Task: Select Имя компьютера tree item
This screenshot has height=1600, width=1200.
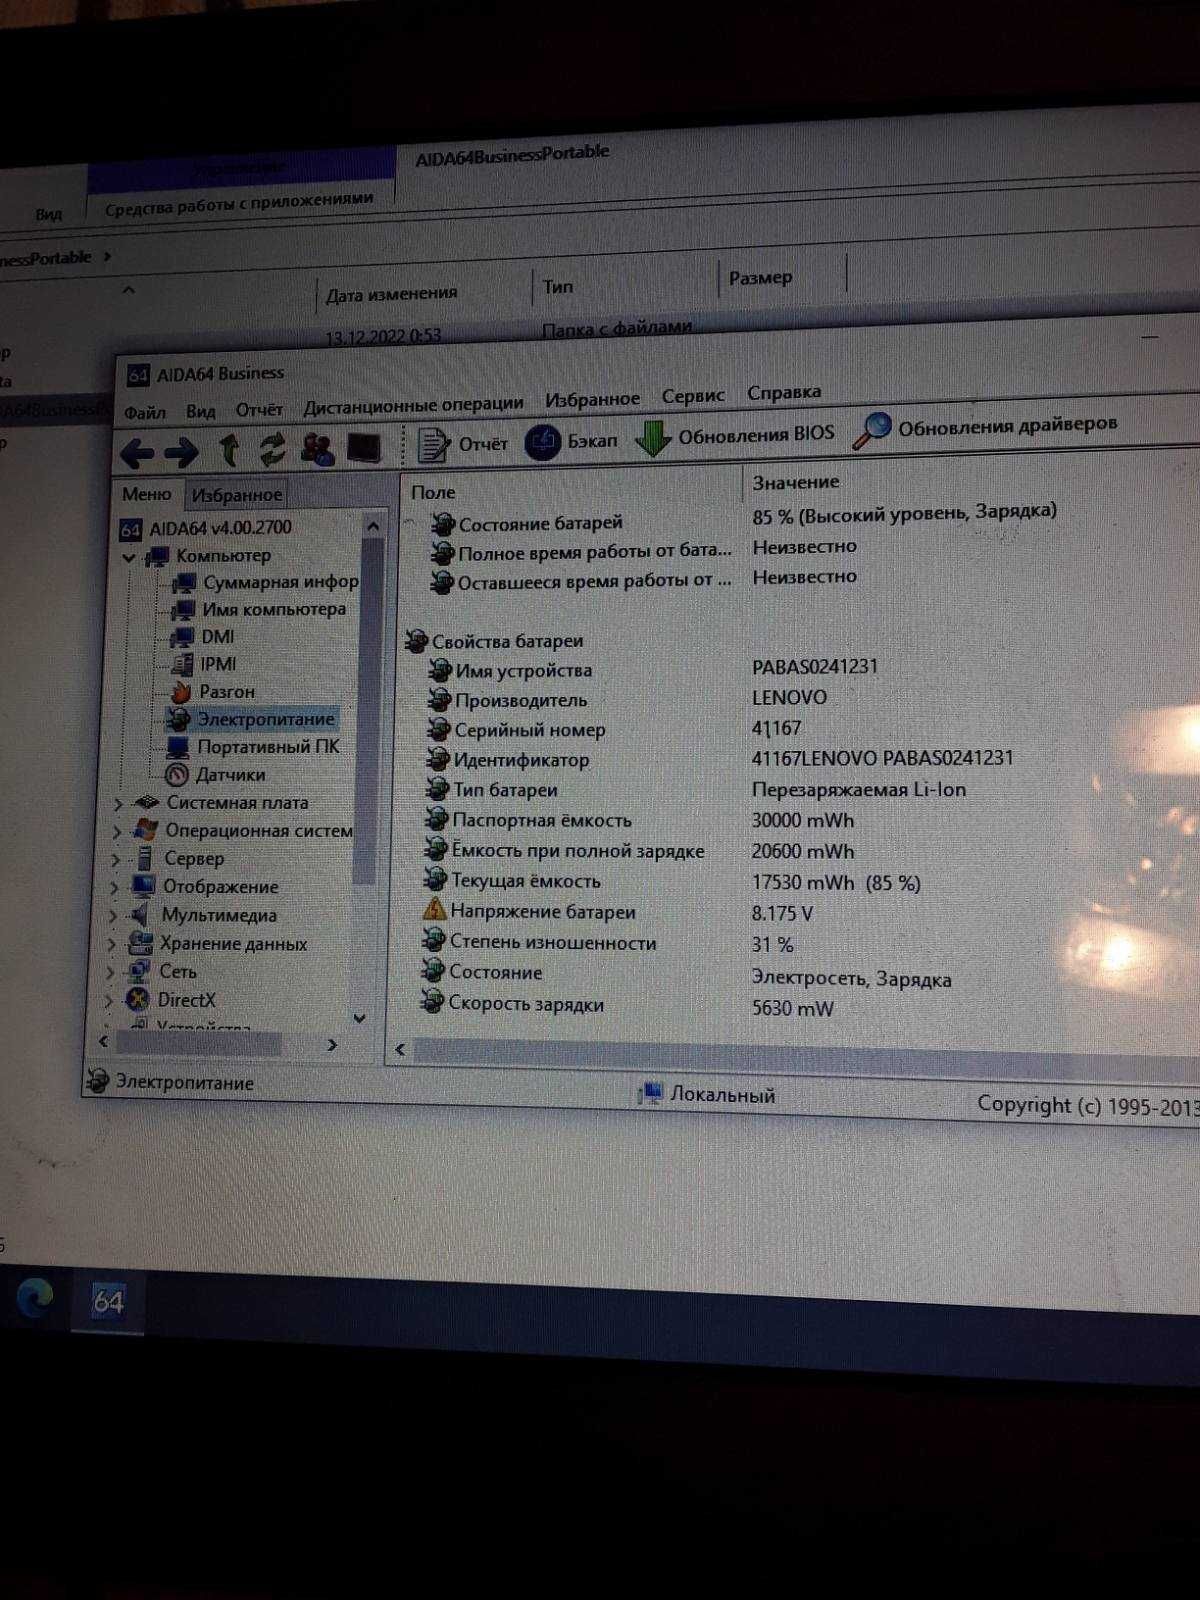Action: click(x=259, y=609)
